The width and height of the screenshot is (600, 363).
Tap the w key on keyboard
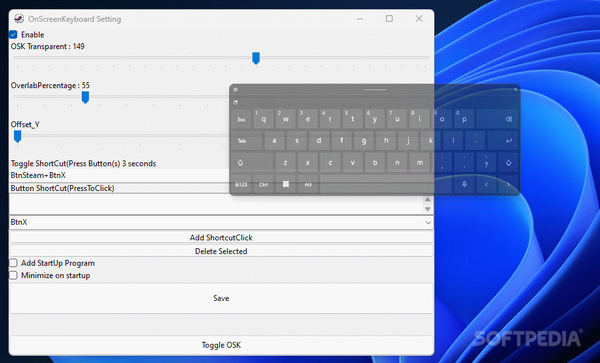[x=286, y=119]
